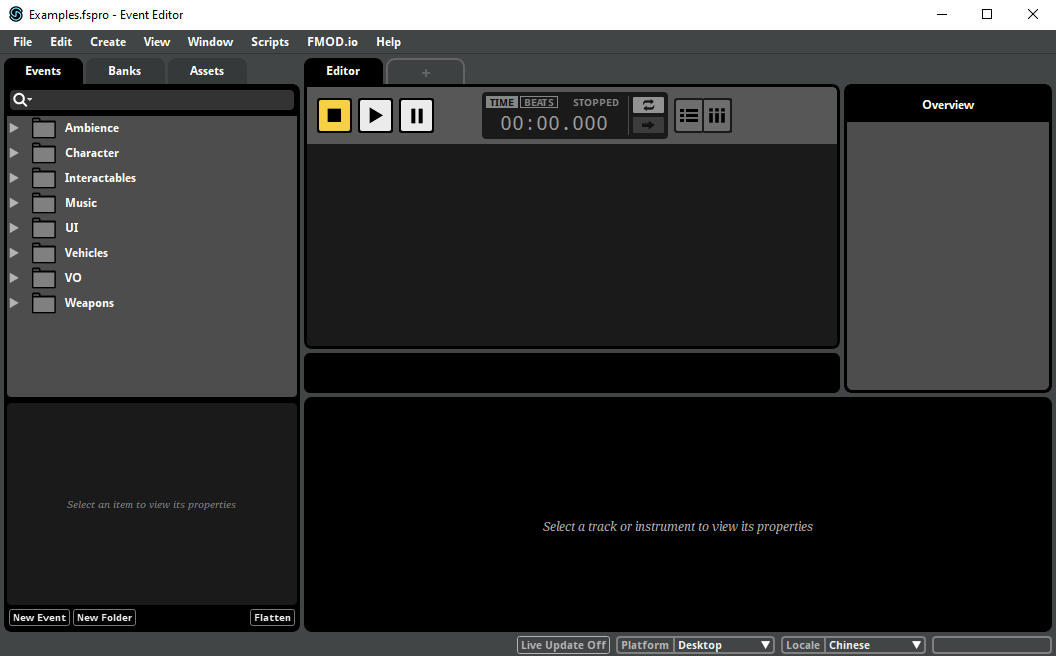Open the Scripts menu

270,42
